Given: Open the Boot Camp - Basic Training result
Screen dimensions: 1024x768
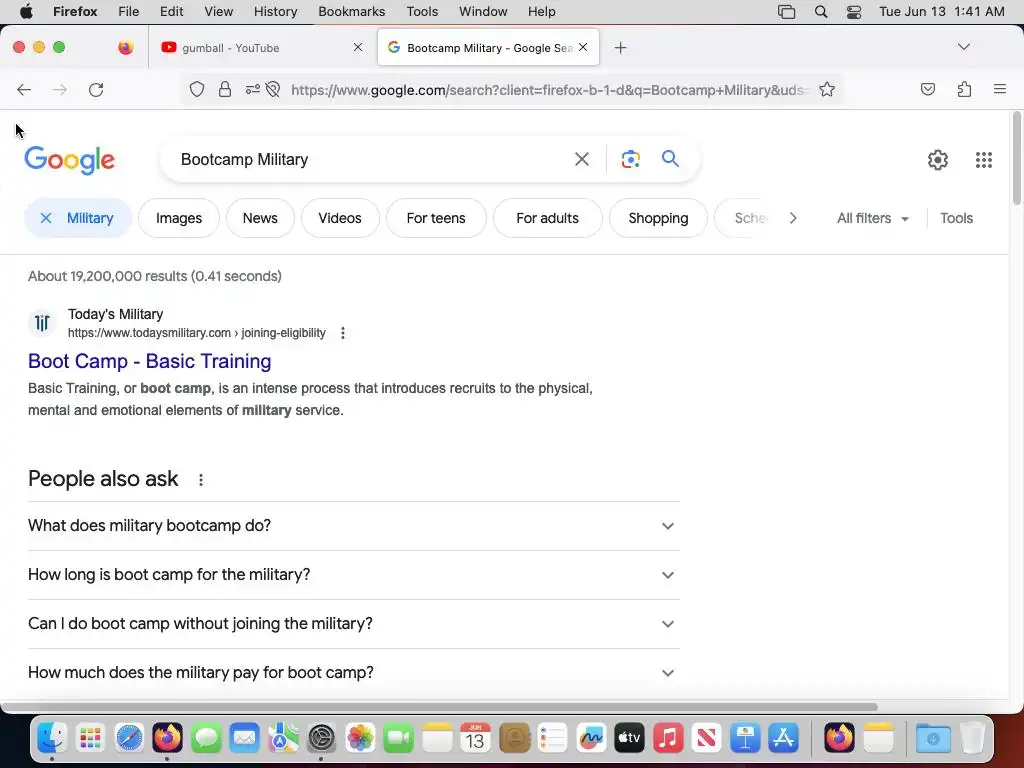Looking at the screenshot, I should 150,361.
